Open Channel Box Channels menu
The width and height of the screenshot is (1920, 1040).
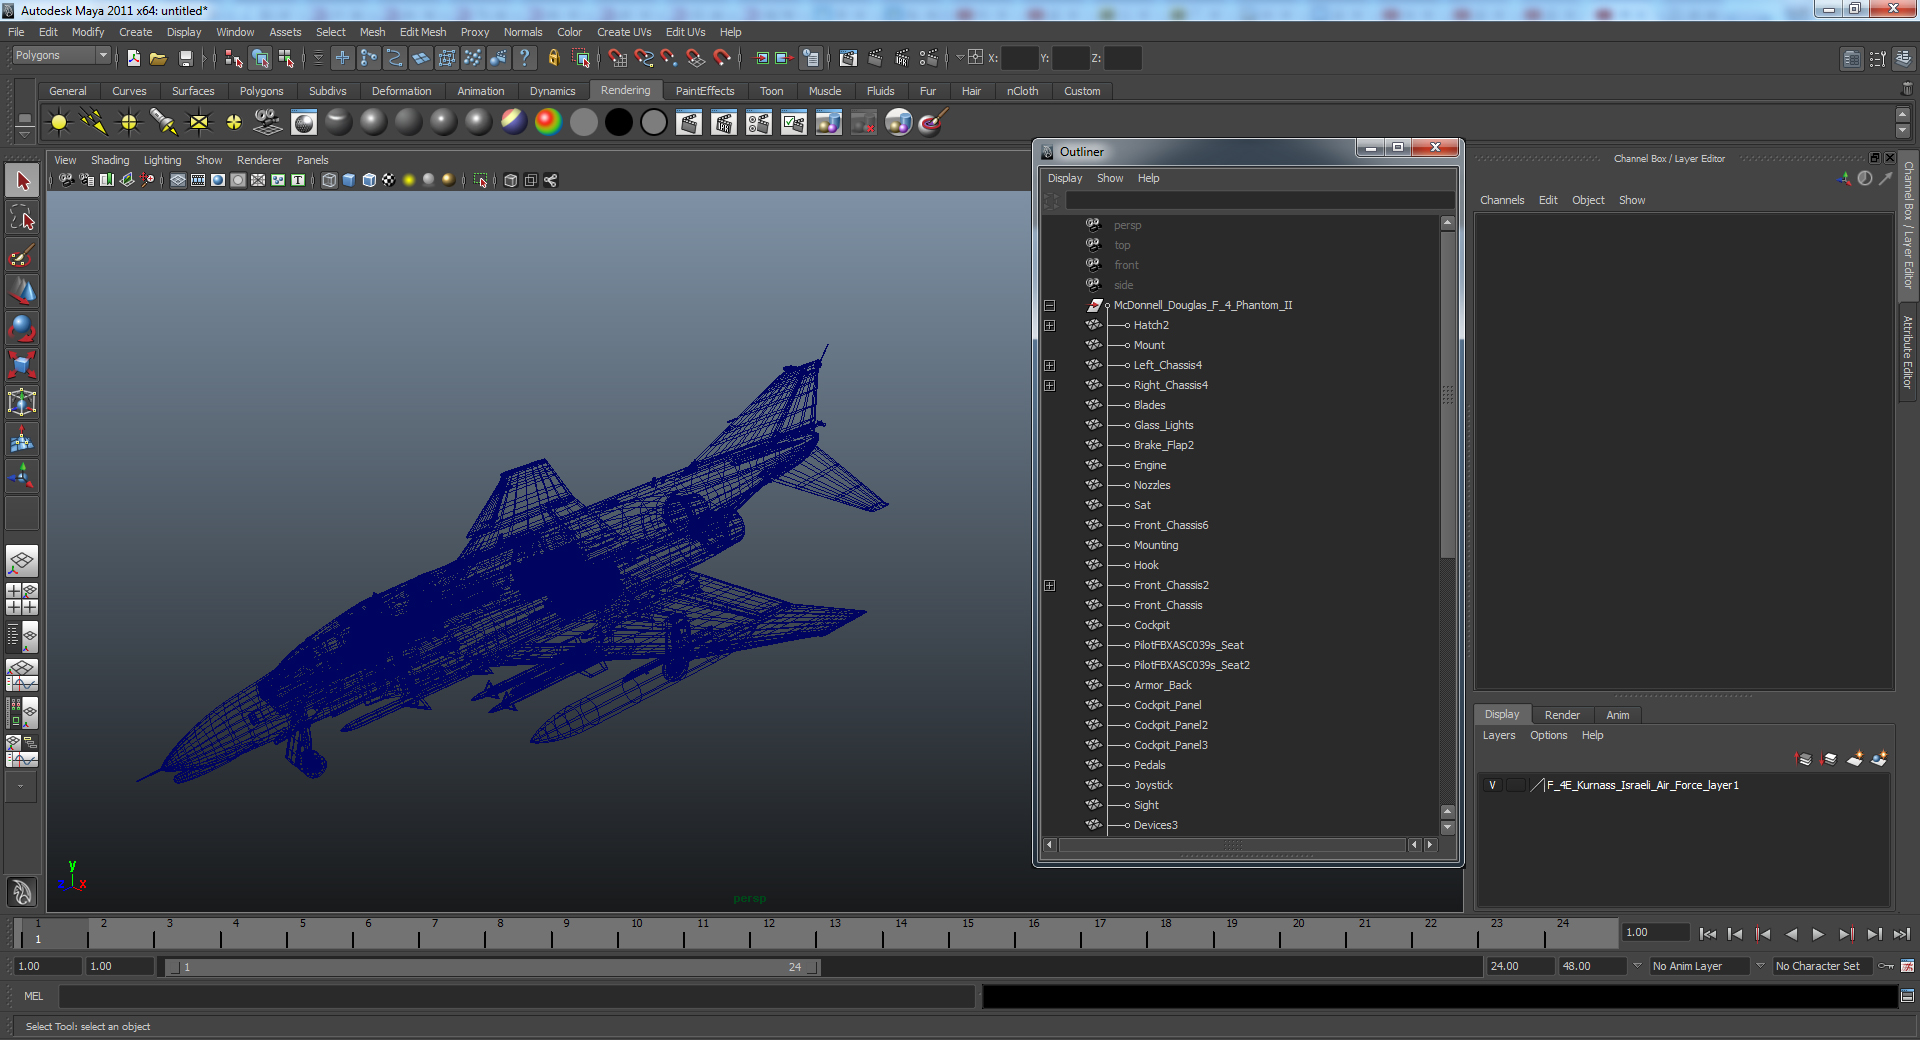(1502, 200)
